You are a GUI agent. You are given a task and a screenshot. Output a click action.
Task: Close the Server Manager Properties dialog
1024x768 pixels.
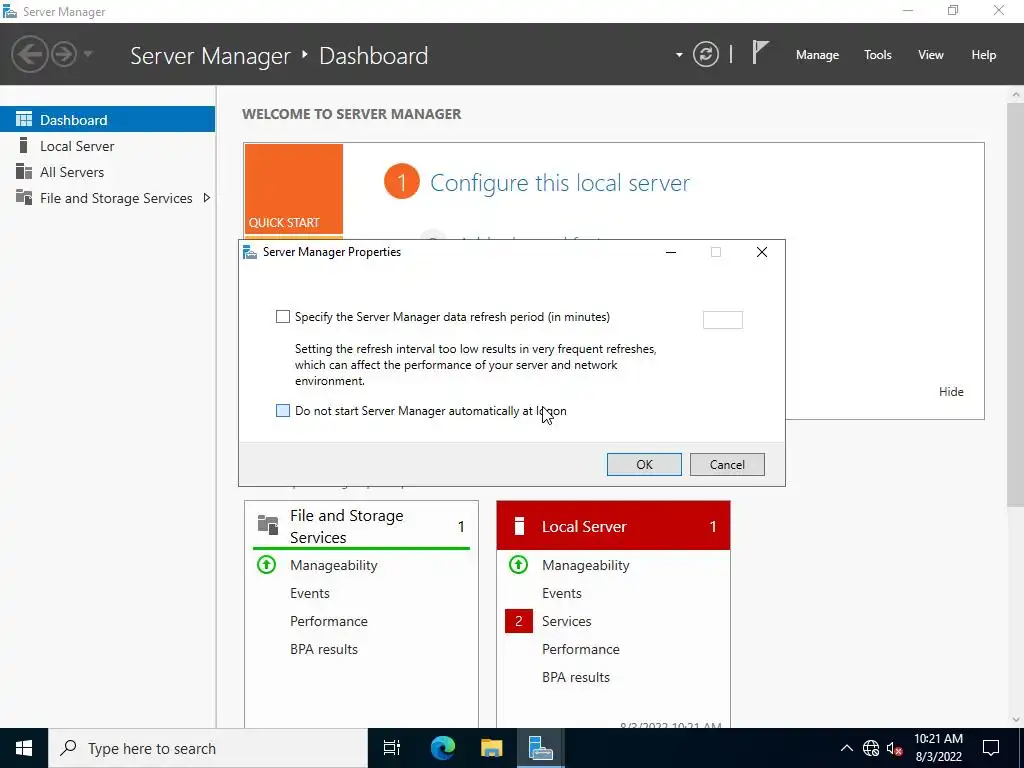click(x=761, y=252)
